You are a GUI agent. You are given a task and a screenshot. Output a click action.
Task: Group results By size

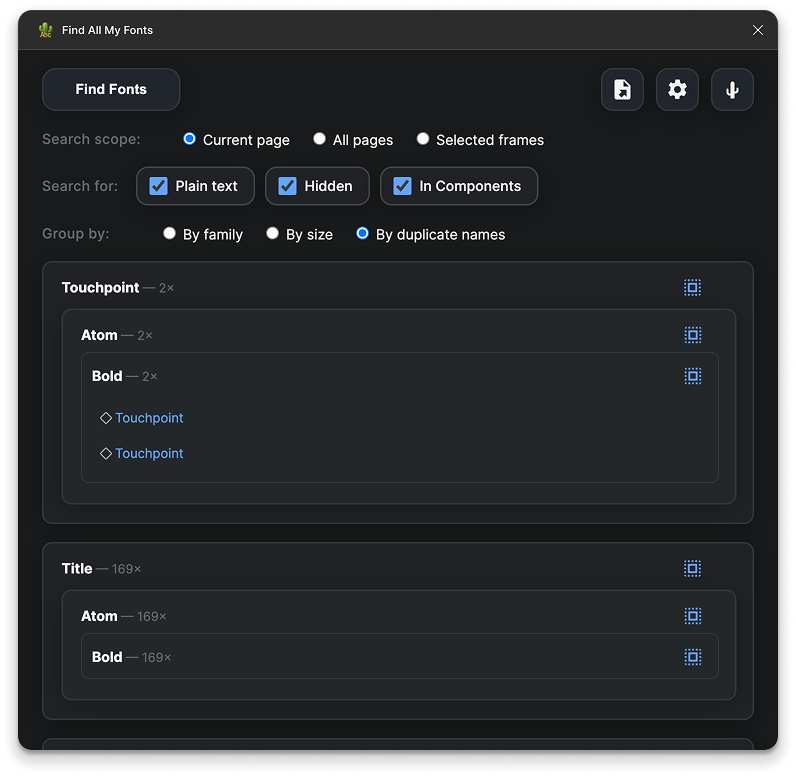pos(272,234)
